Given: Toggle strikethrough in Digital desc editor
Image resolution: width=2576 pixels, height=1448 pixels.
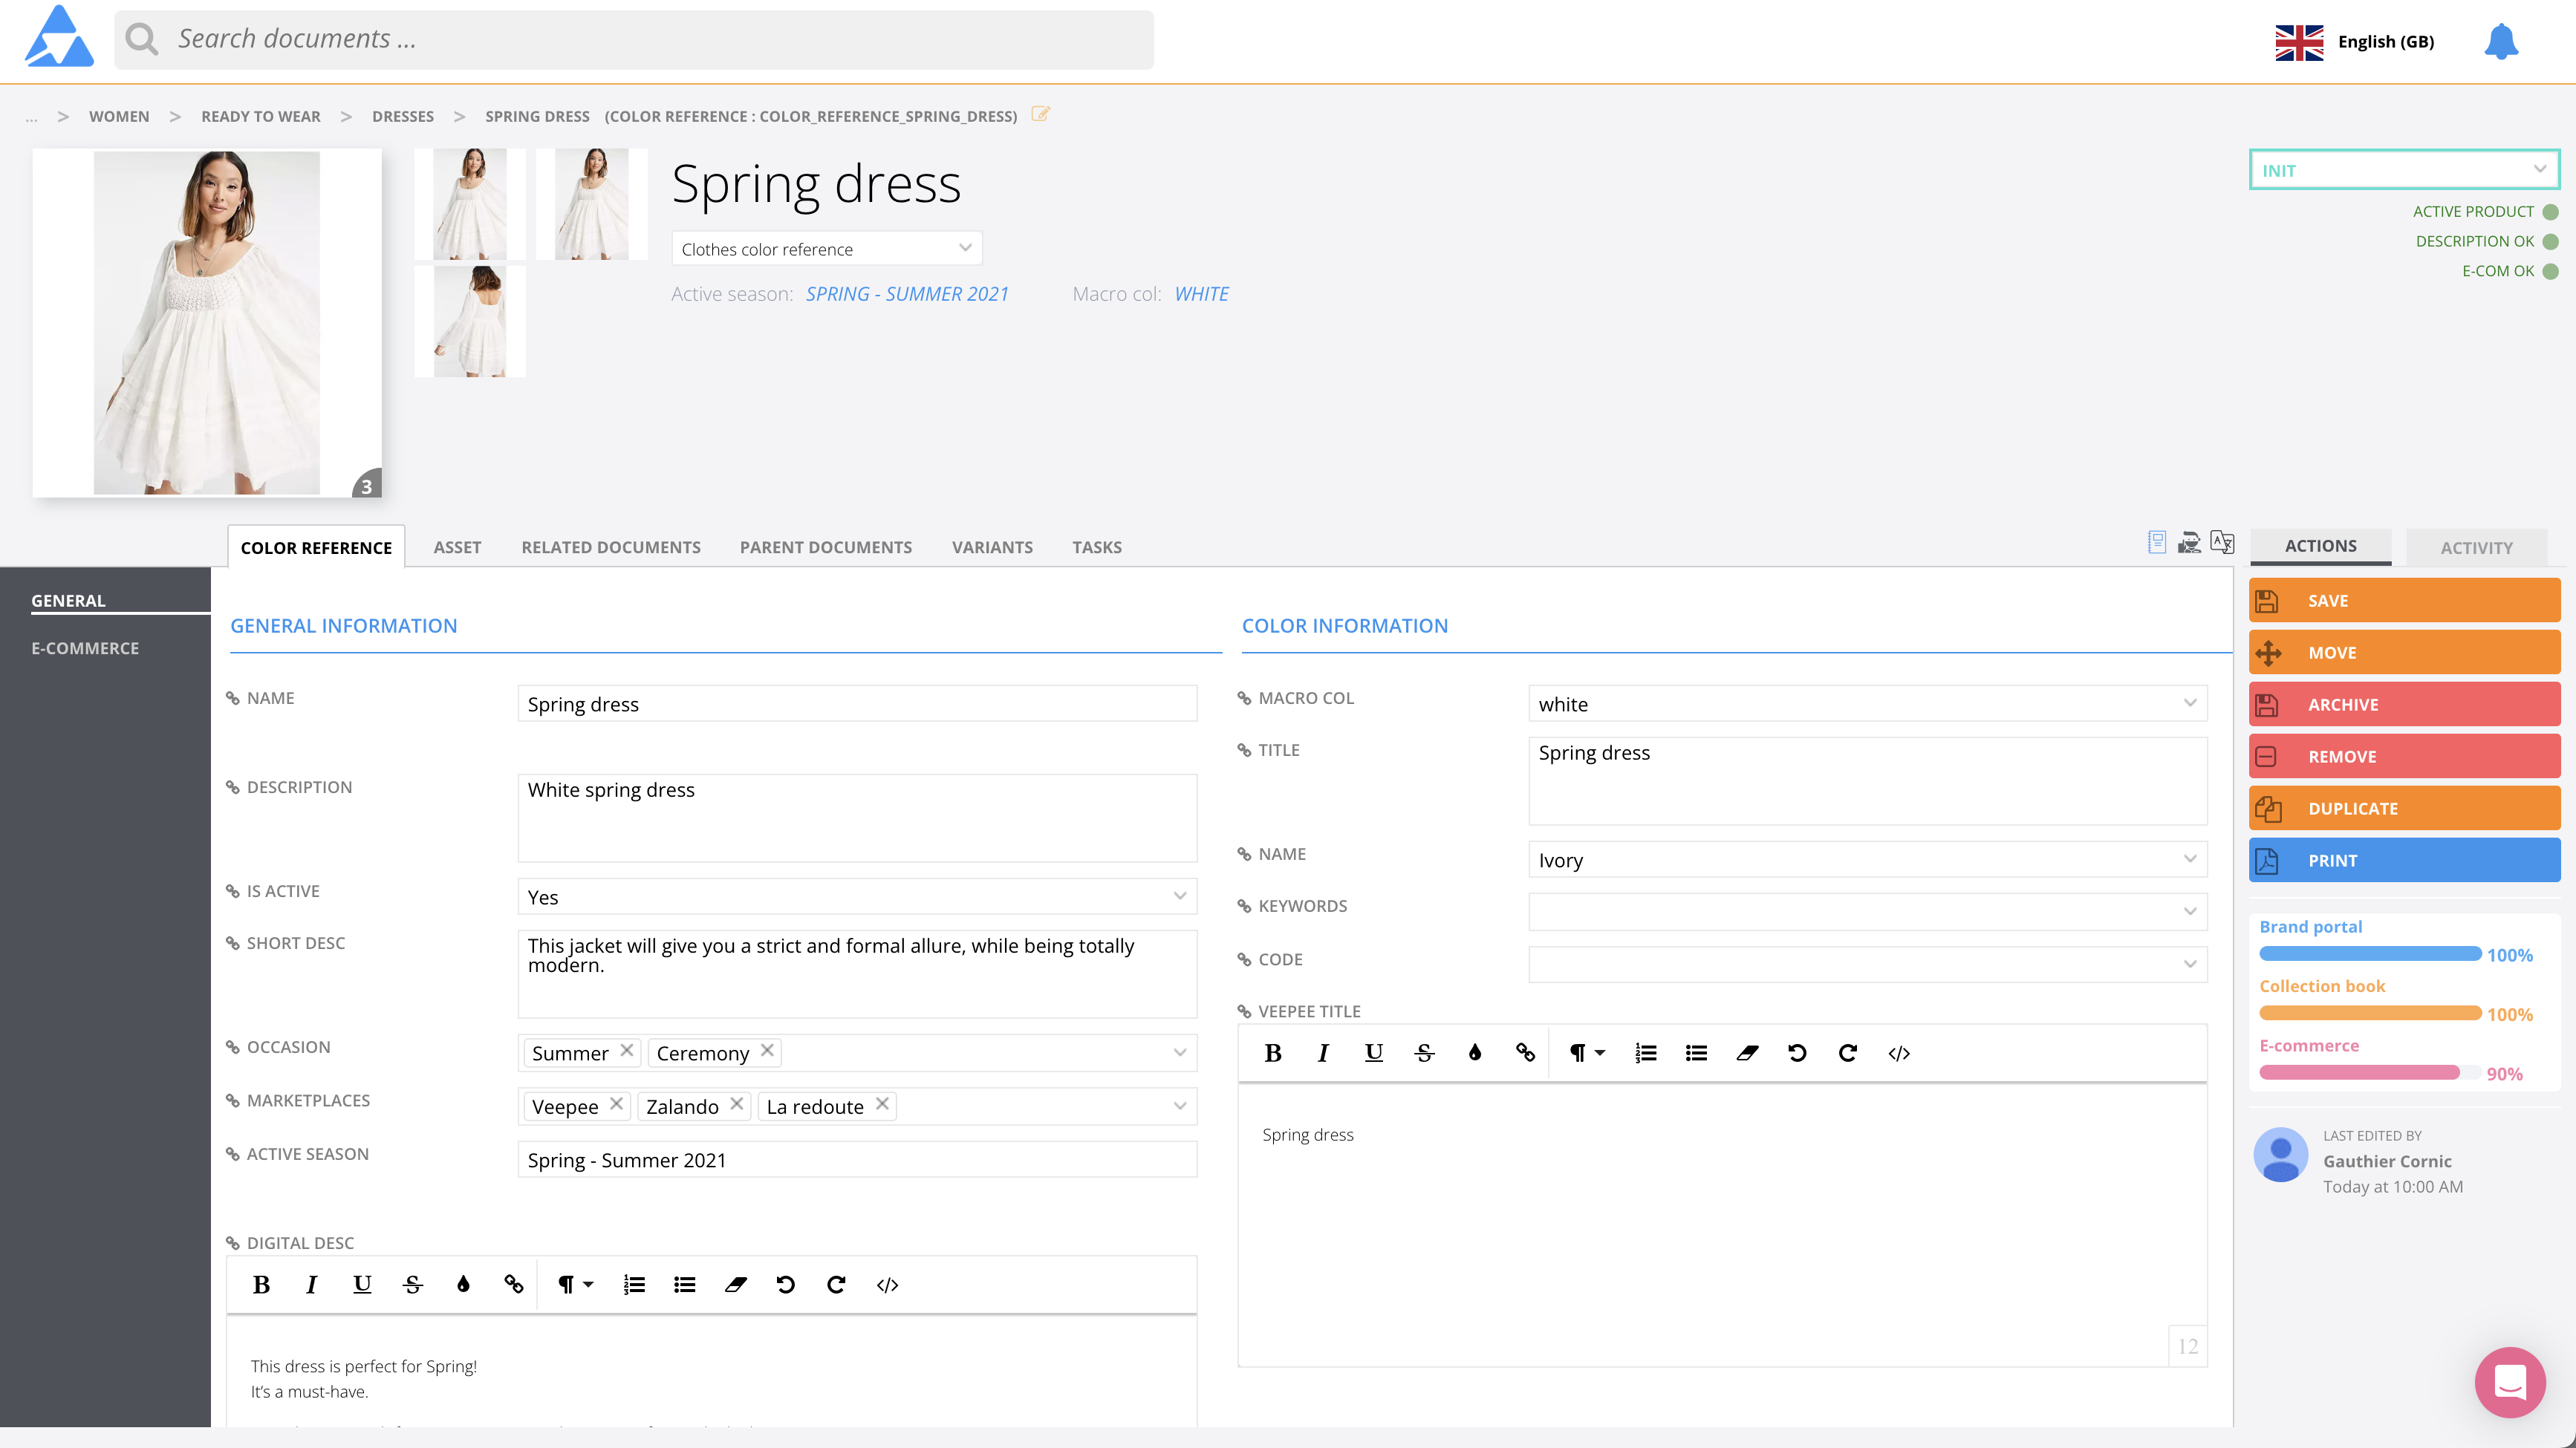Looking at the screenshot, I should coord(412,1285).
